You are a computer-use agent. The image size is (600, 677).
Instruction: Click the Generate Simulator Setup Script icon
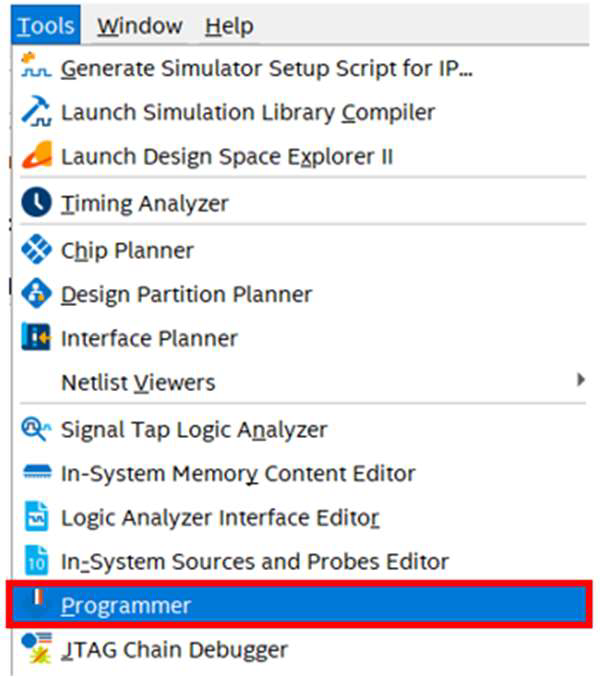pos(35,69)
